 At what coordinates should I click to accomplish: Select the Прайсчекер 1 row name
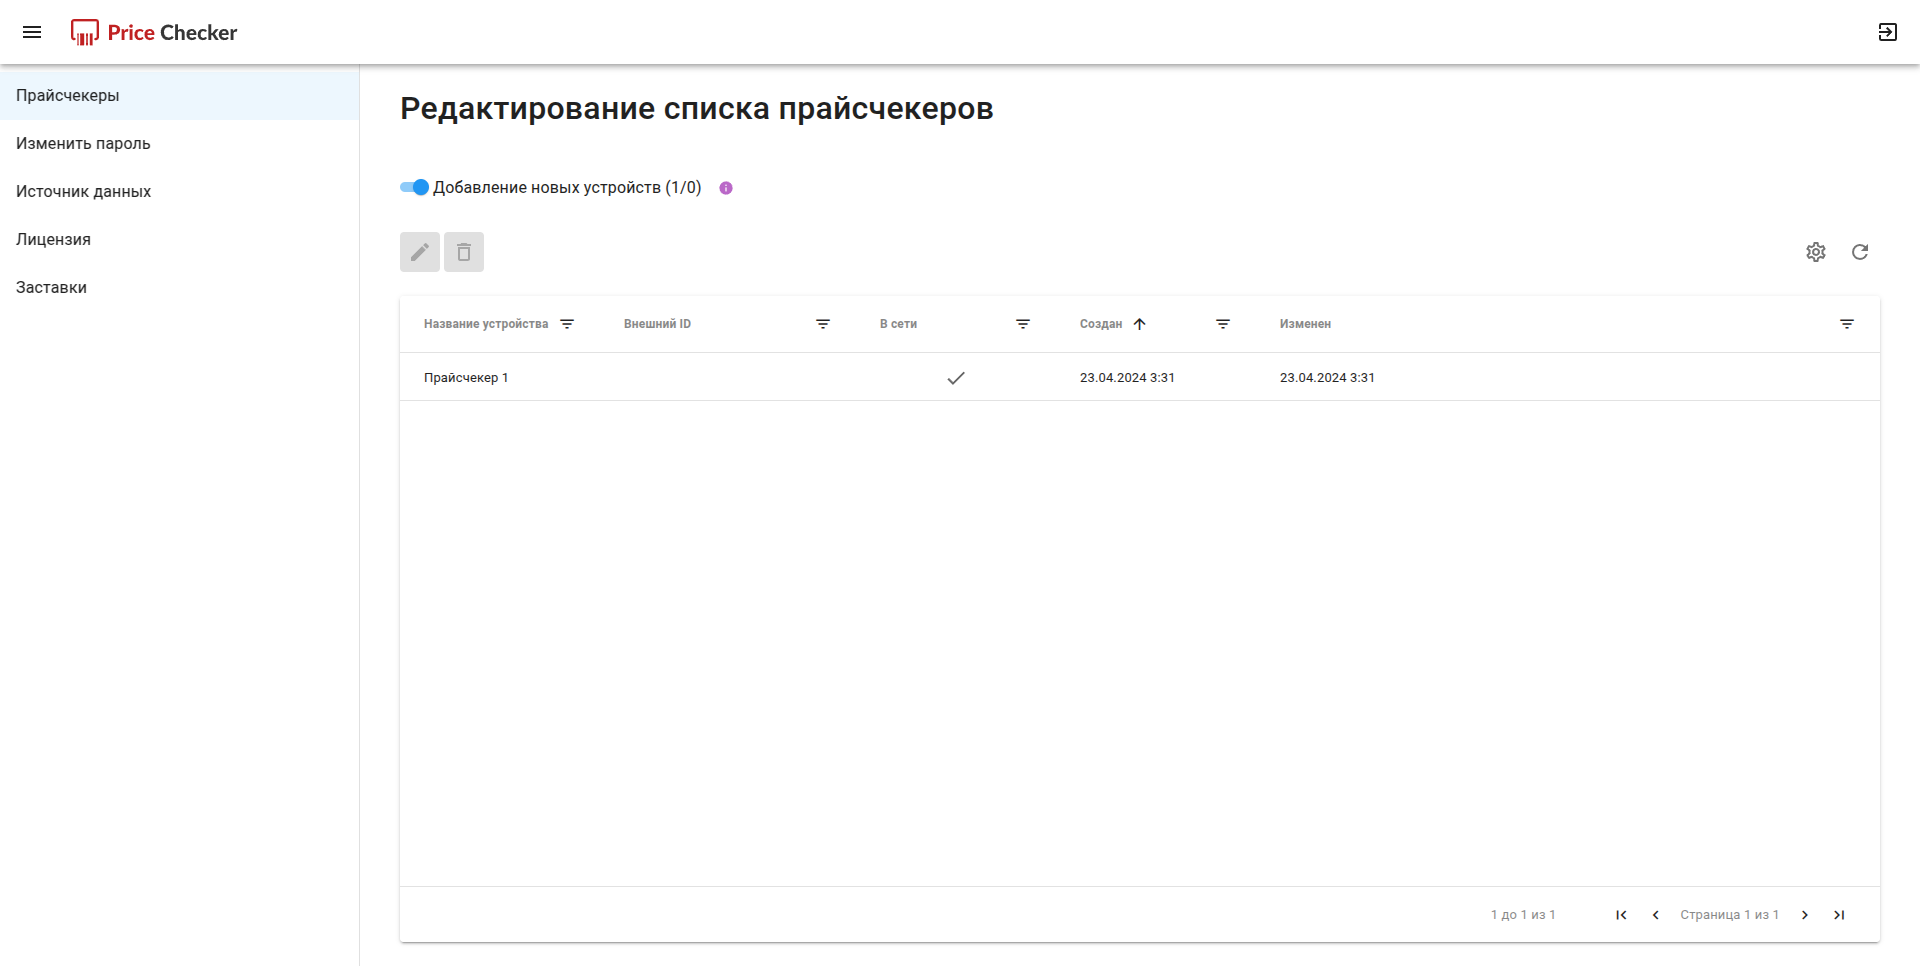point(466,378)
